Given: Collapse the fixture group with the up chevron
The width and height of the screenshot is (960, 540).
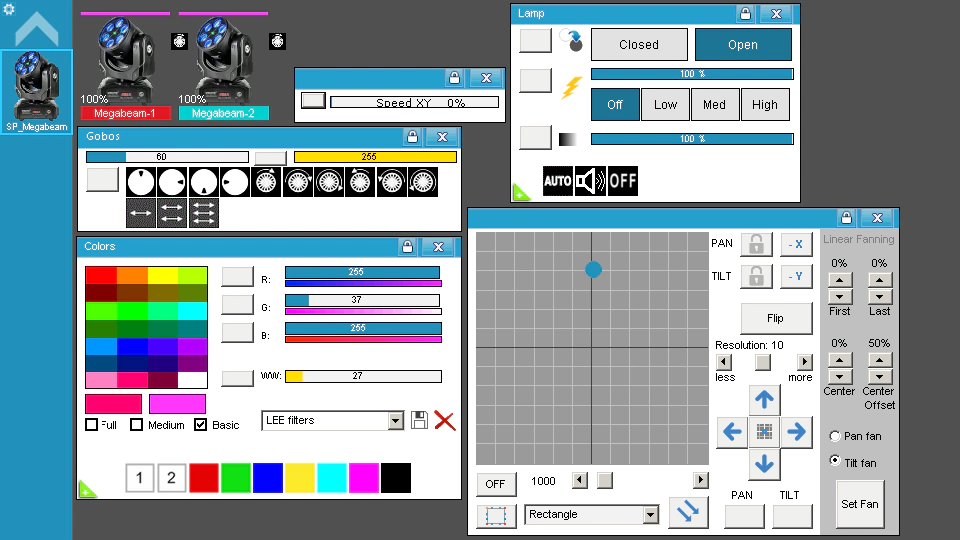Looking at the screenshot, I should 37,28.
